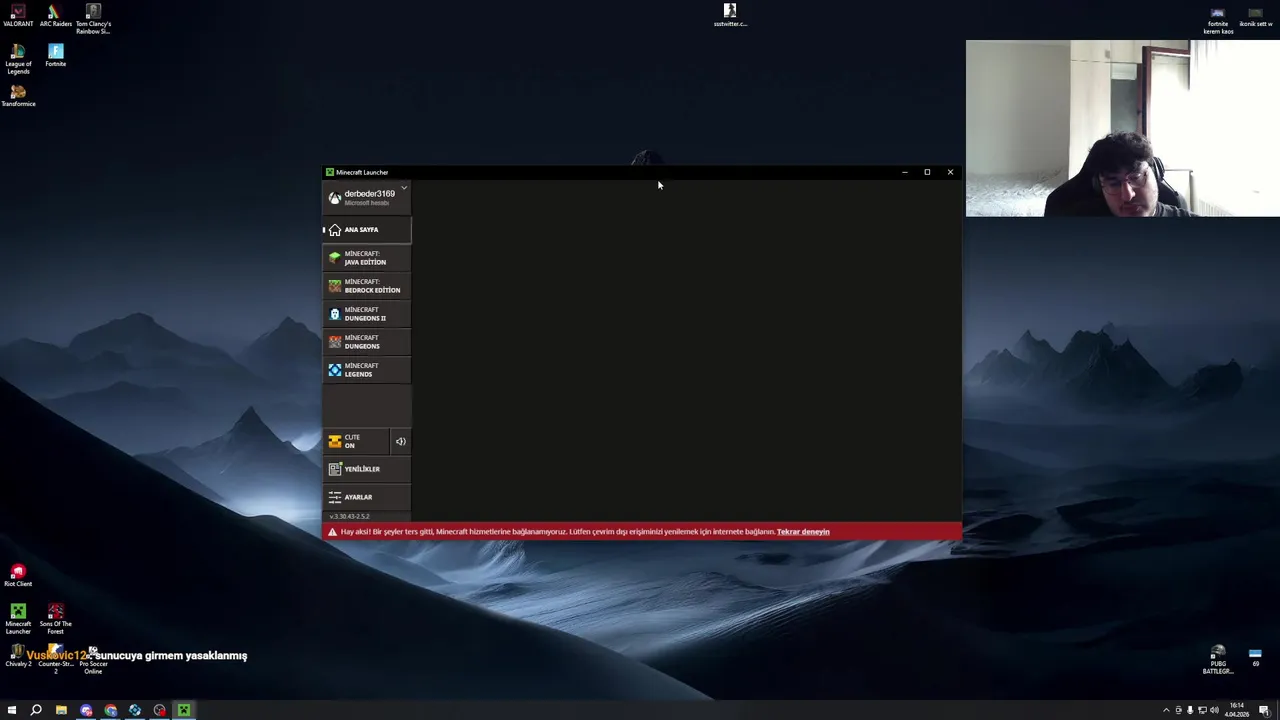This screenshot has height=720, width=1280.
Task: Minimize the Minecraft Launcher window
Action: click(x=904, y=172)
